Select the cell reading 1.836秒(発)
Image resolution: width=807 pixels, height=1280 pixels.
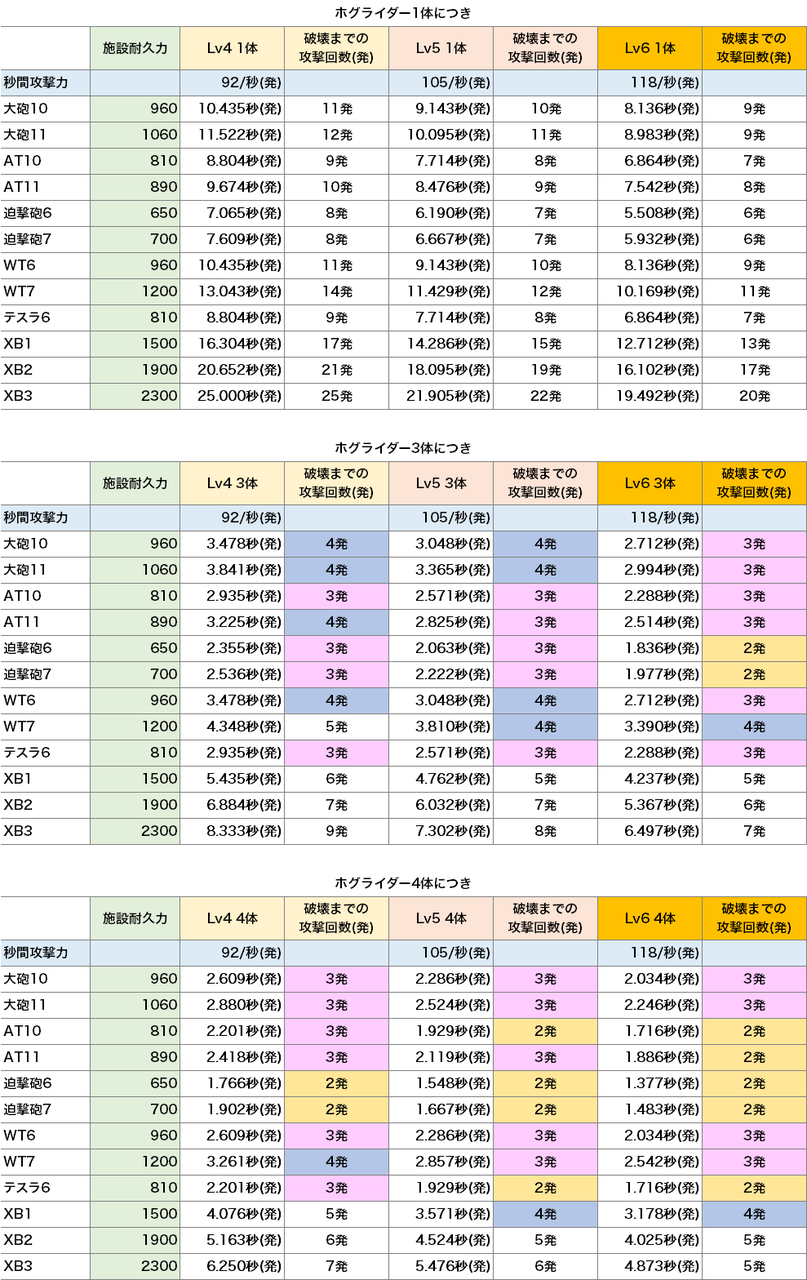coord(650,648)
